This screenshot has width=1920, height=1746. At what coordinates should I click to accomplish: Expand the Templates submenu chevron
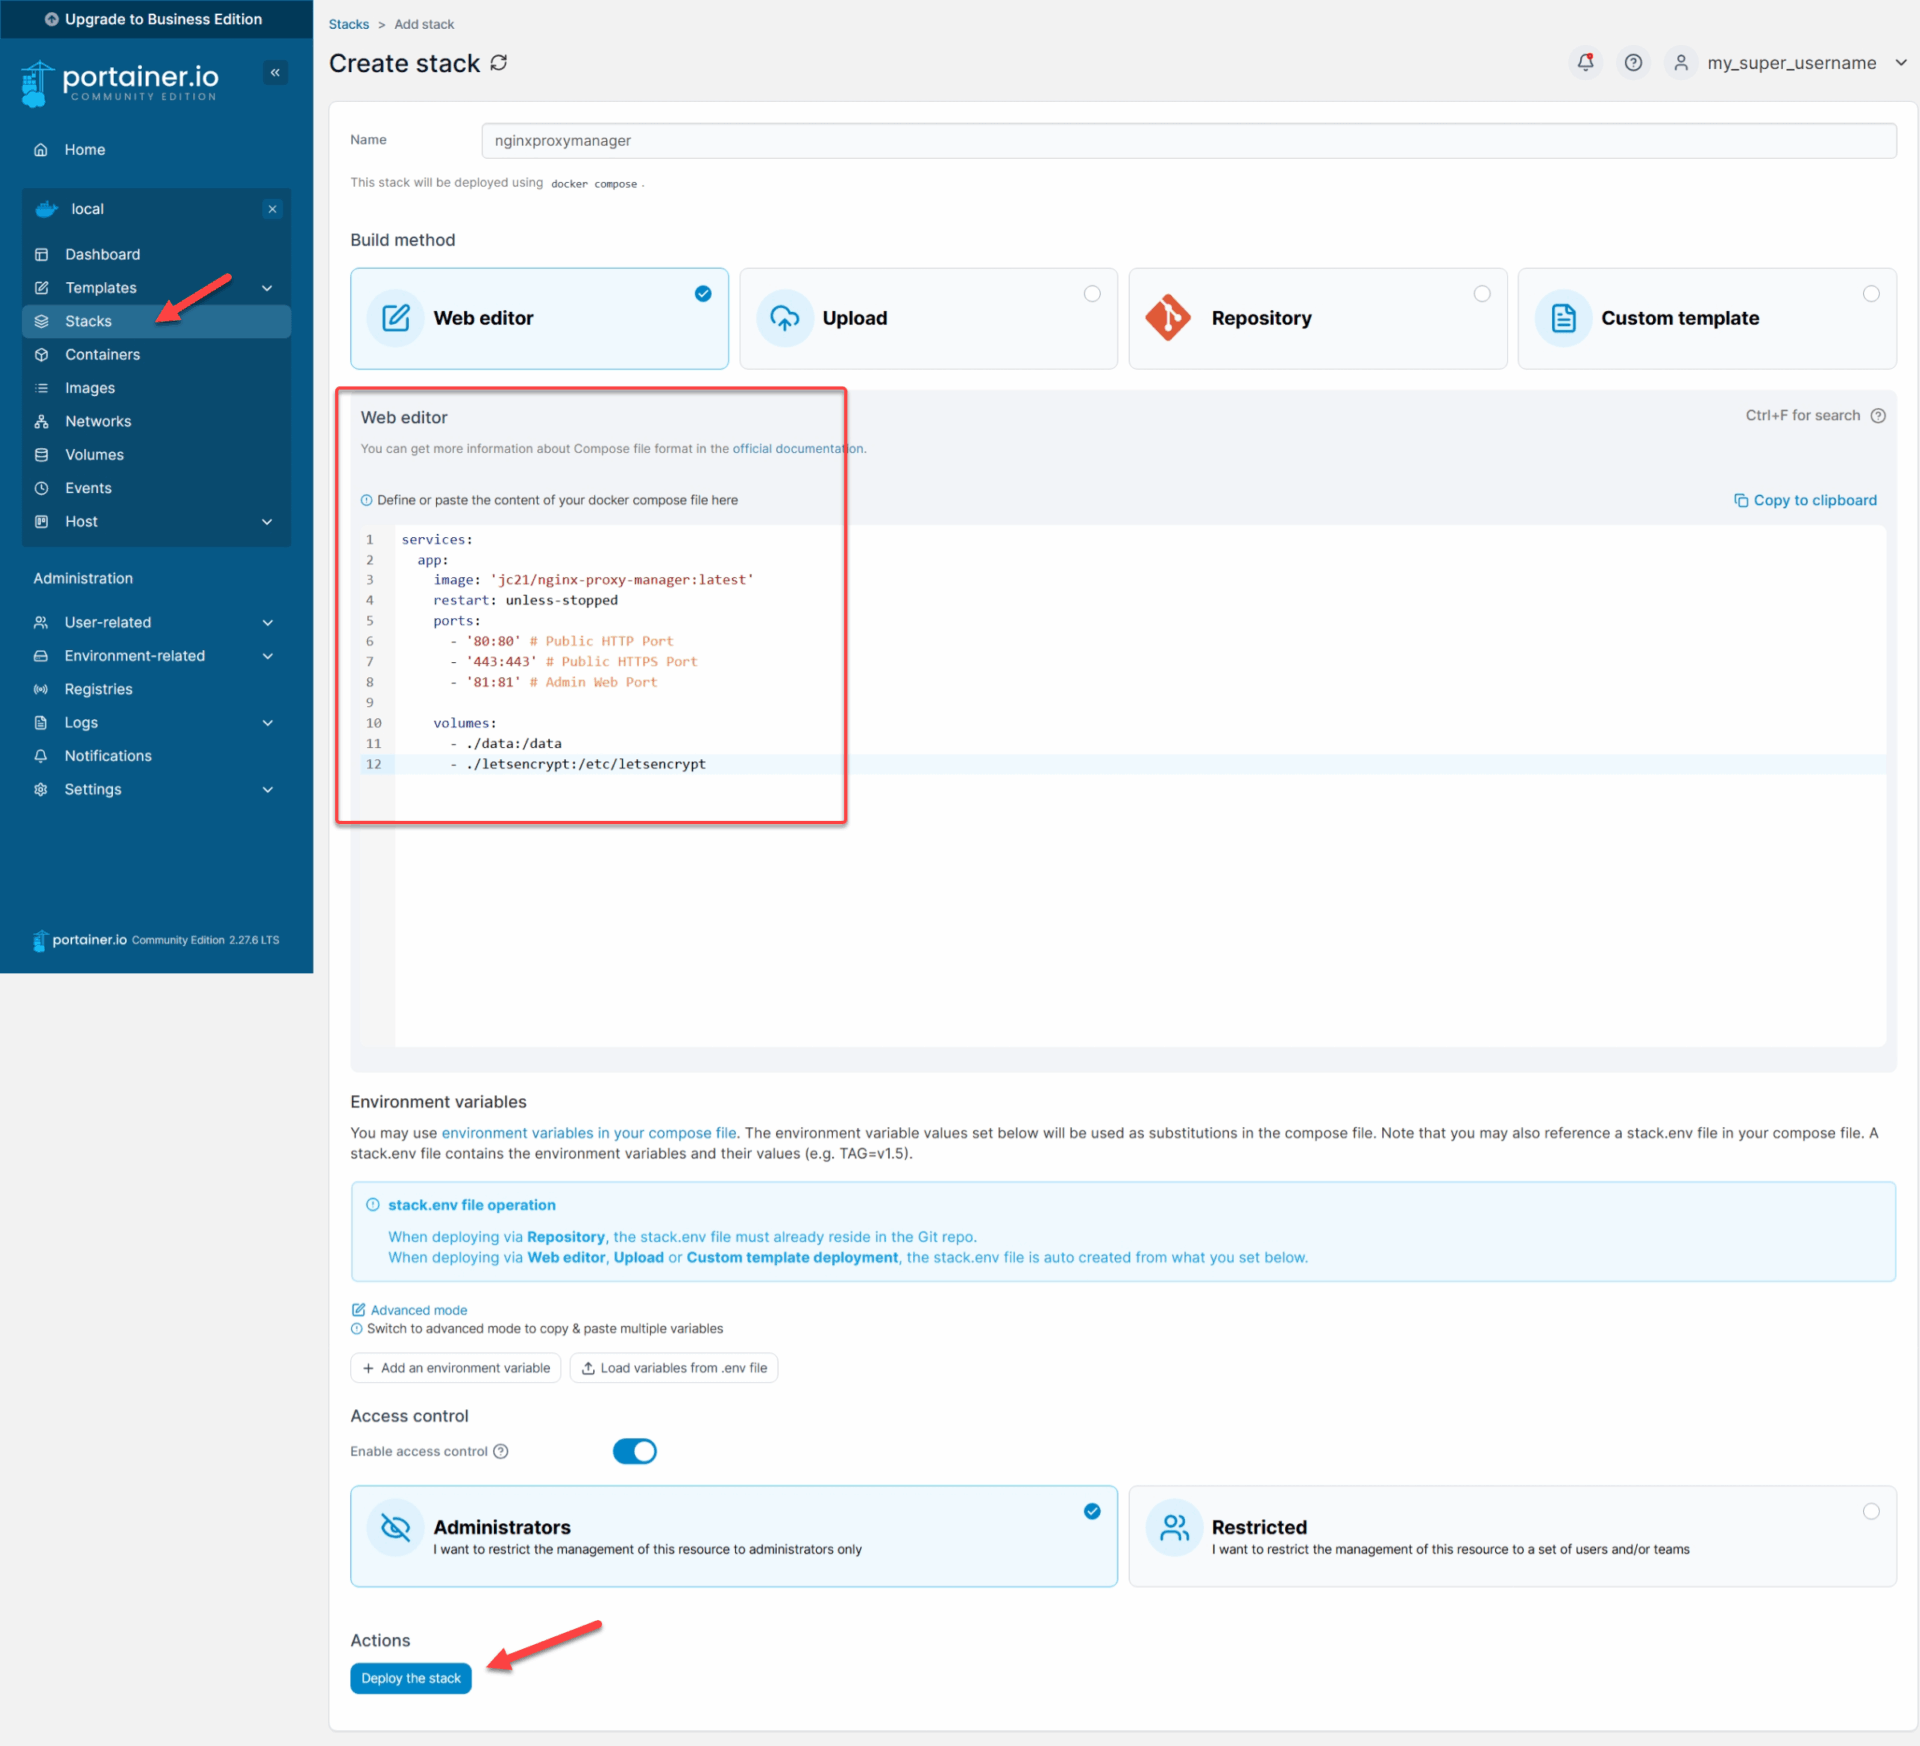267,288
